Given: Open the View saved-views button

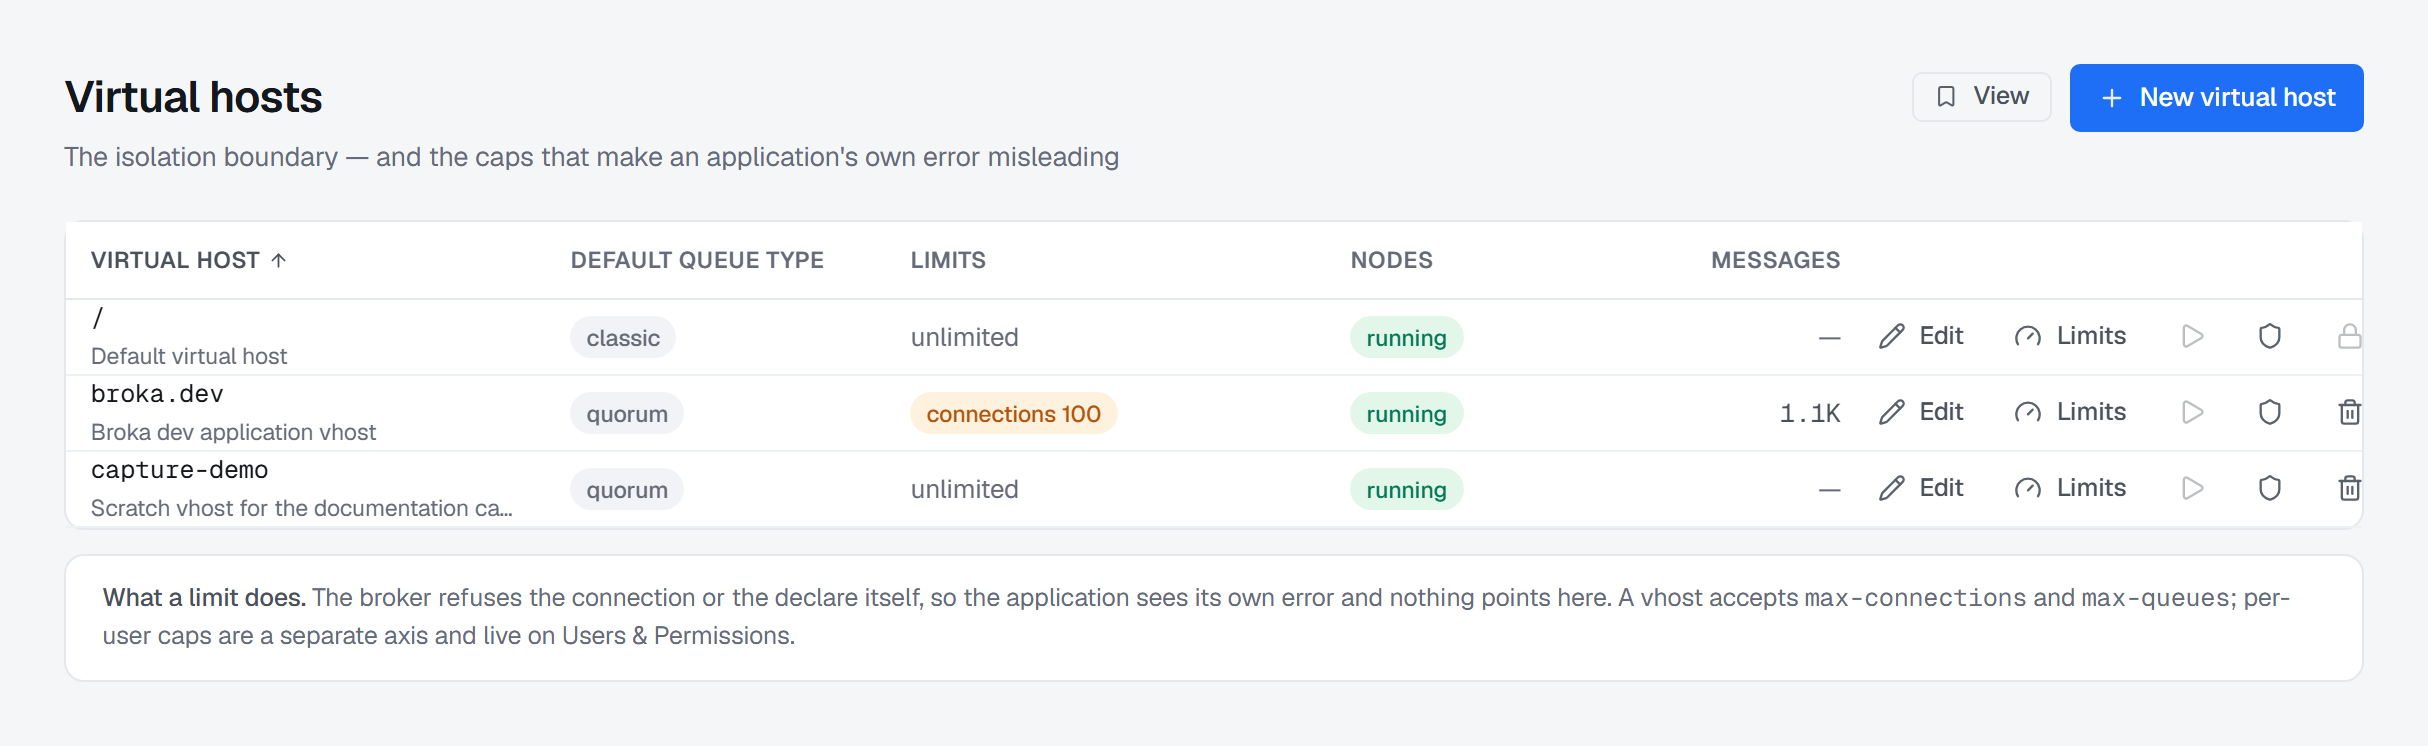Looking at the screenshot, I should tap(1981, 97).
